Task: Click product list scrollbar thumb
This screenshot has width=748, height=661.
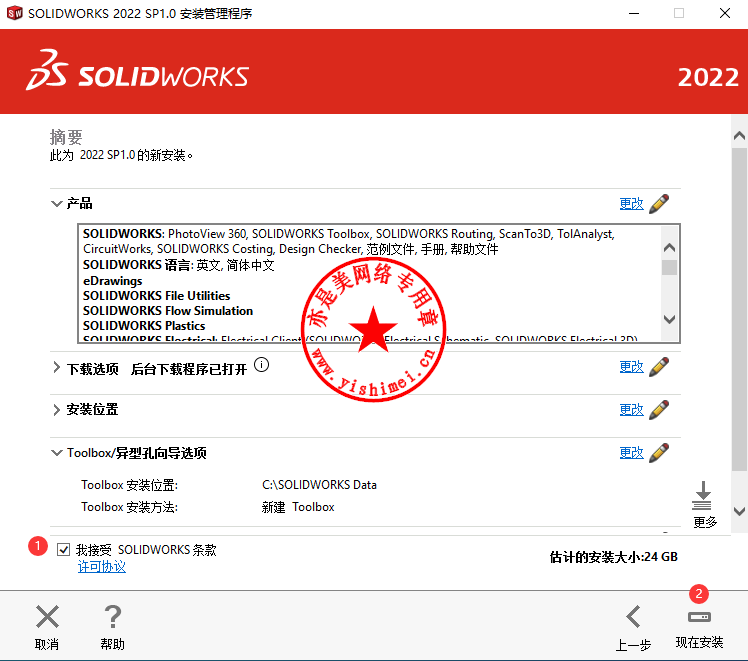Action: coord(669,268)
